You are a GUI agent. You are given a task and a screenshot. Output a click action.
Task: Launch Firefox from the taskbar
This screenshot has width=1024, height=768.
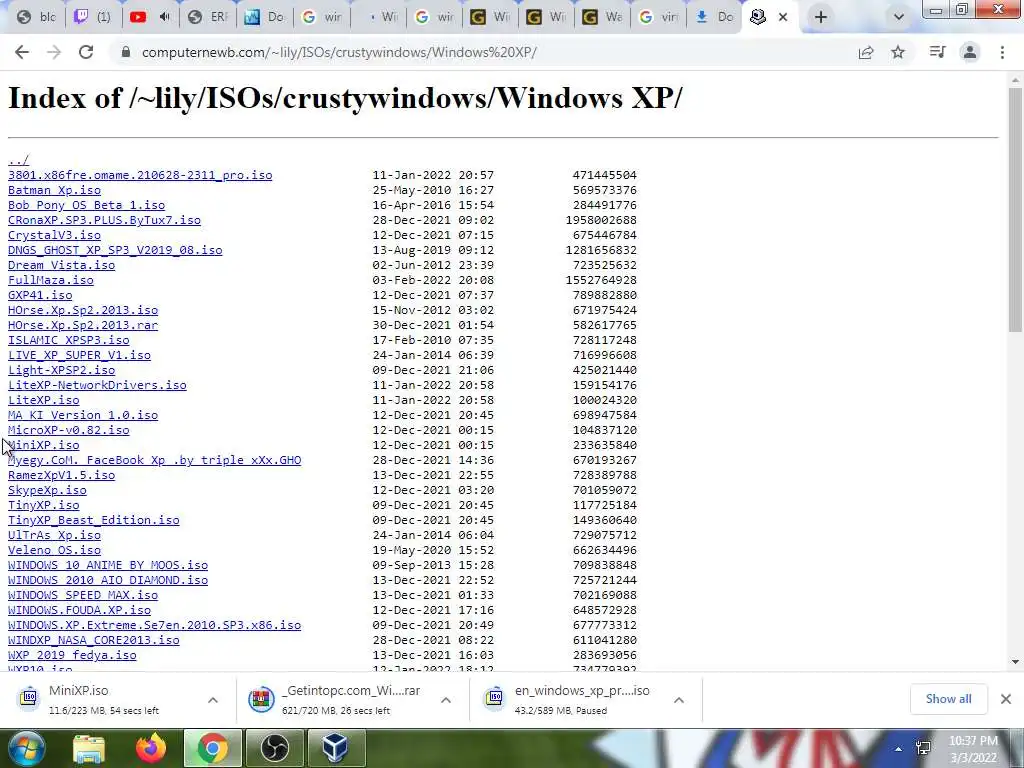pyautogui.click(x=151, y=748)
